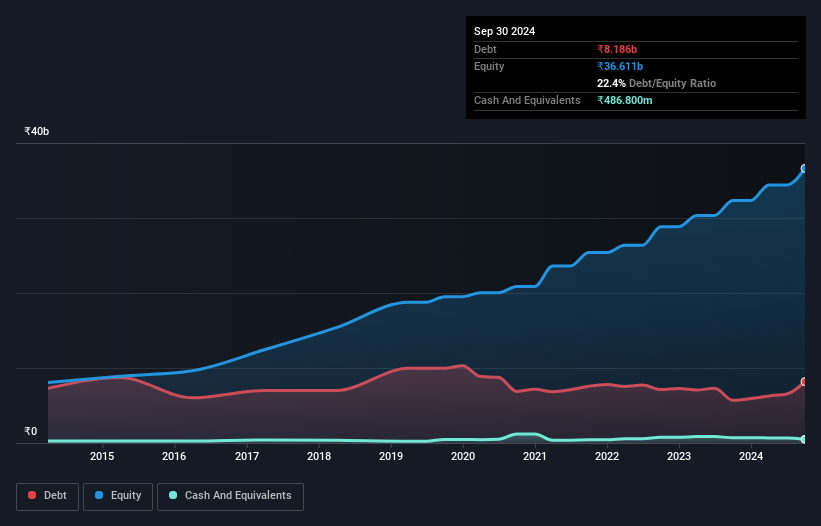This screenshot has height=526, width=821.
Task: Click the teal Cash legend dot
Action: [173, 495]
